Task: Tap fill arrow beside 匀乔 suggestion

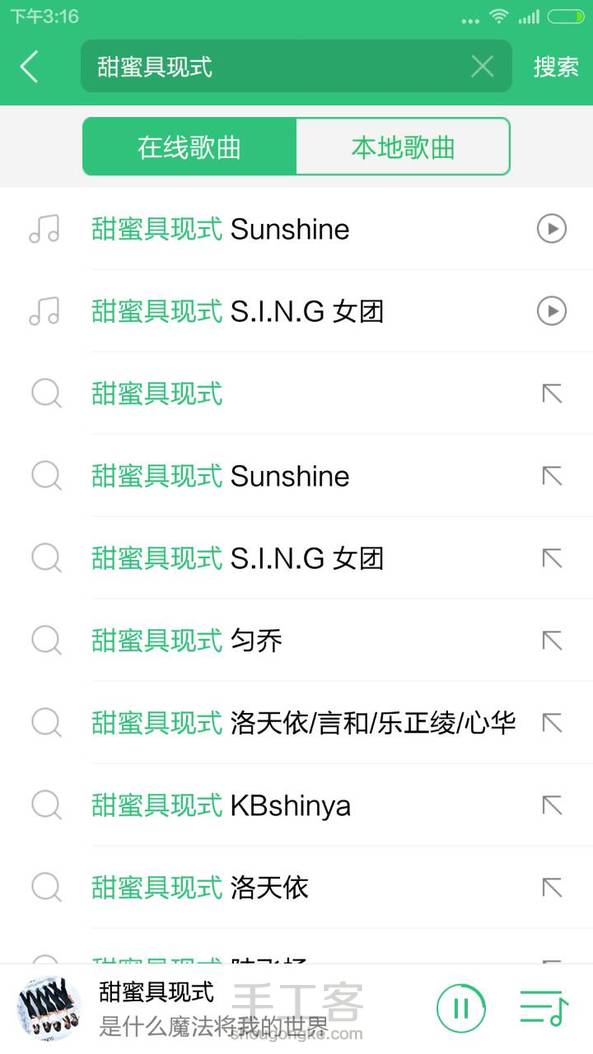Action: point(552,641)
